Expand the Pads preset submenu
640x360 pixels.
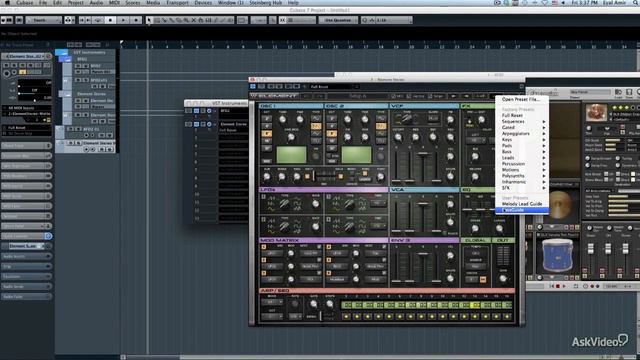[522, 146]
